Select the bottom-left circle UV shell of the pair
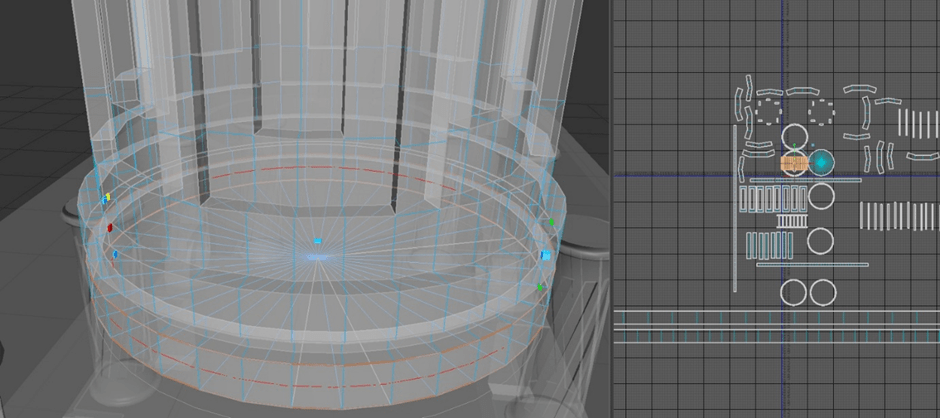The height and width of the screenshot is (418, 940). point(794,293)
